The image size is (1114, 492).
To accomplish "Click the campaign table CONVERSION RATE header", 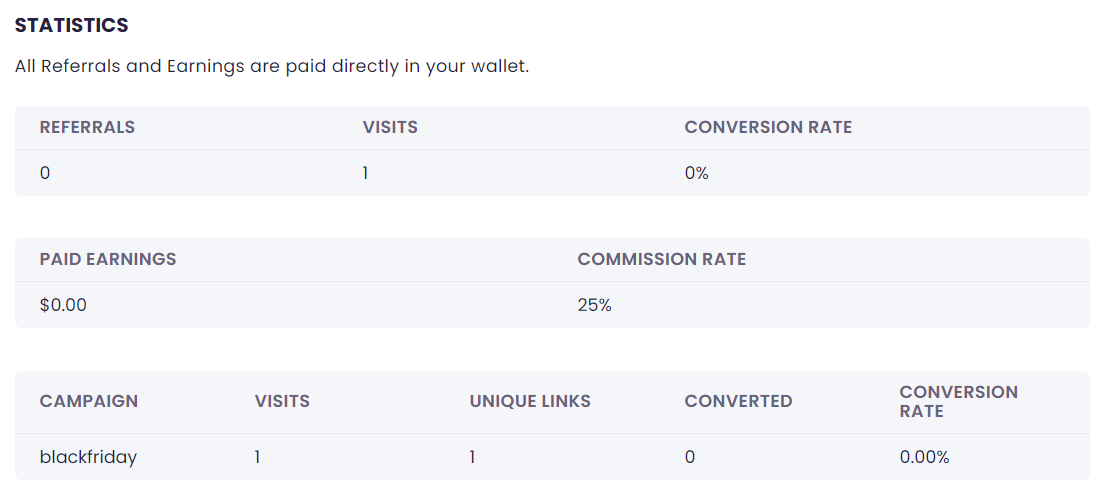I will [x=958, y=401].
